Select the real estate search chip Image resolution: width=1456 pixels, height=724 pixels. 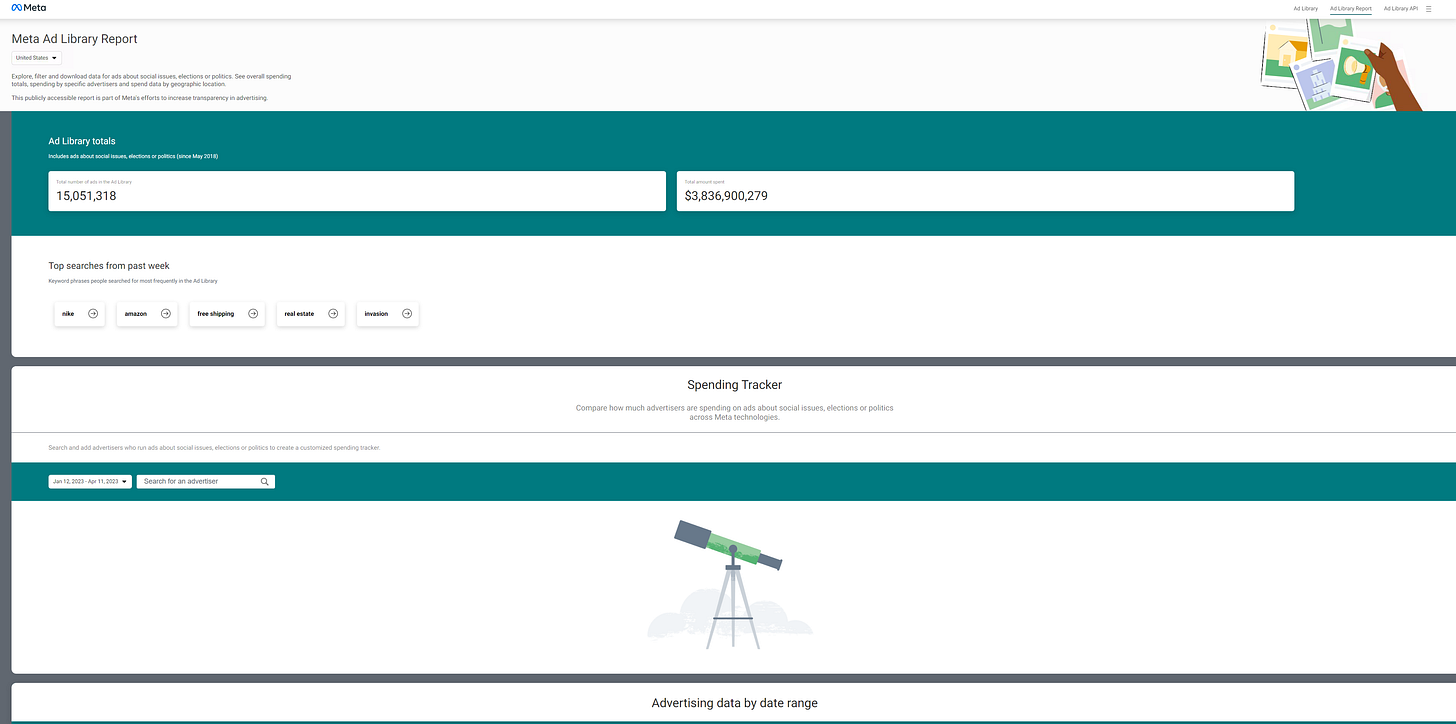tap(310, 313)
